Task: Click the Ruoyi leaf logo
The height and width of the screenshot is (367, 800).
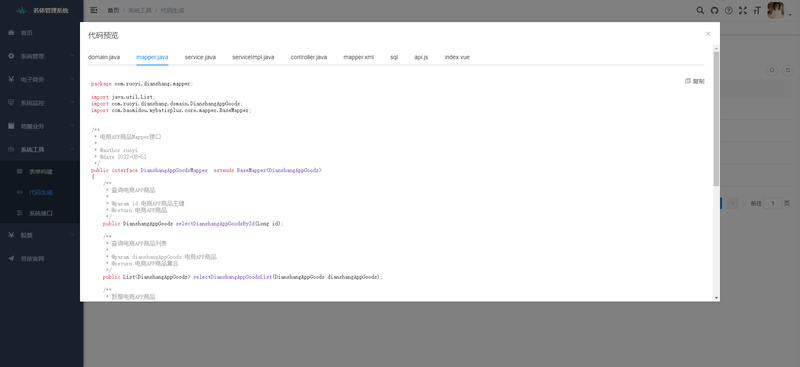Action: 21,10
